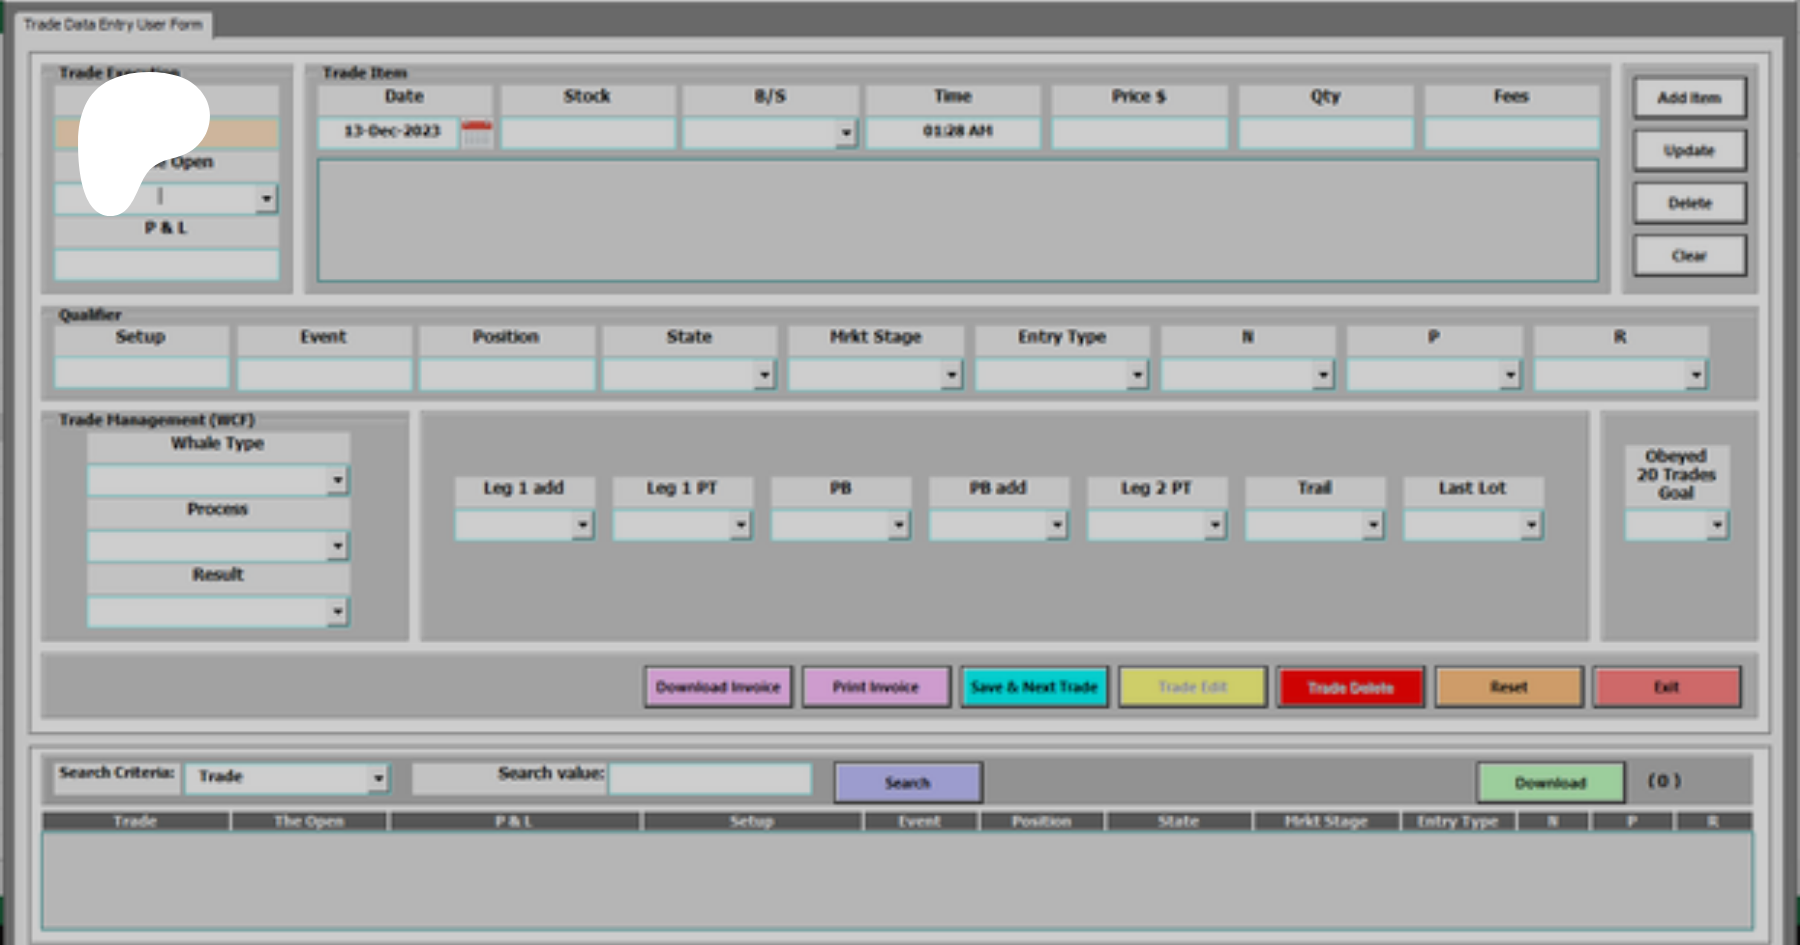Click the Add Item button
Image resolution: width=1800 pixels, height=945 pixels.
tap(1689, 98)
